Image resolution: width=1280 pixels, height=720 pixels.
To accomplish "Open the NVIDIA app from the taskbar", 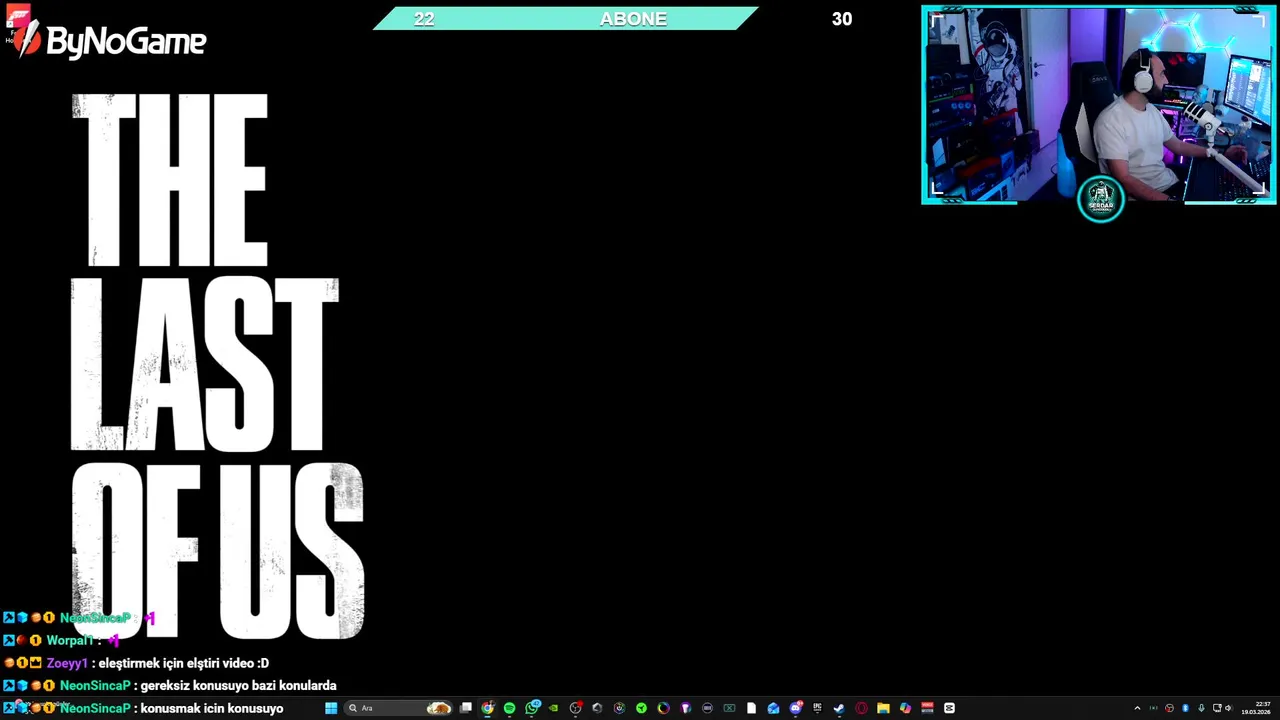I will (553, 708).
